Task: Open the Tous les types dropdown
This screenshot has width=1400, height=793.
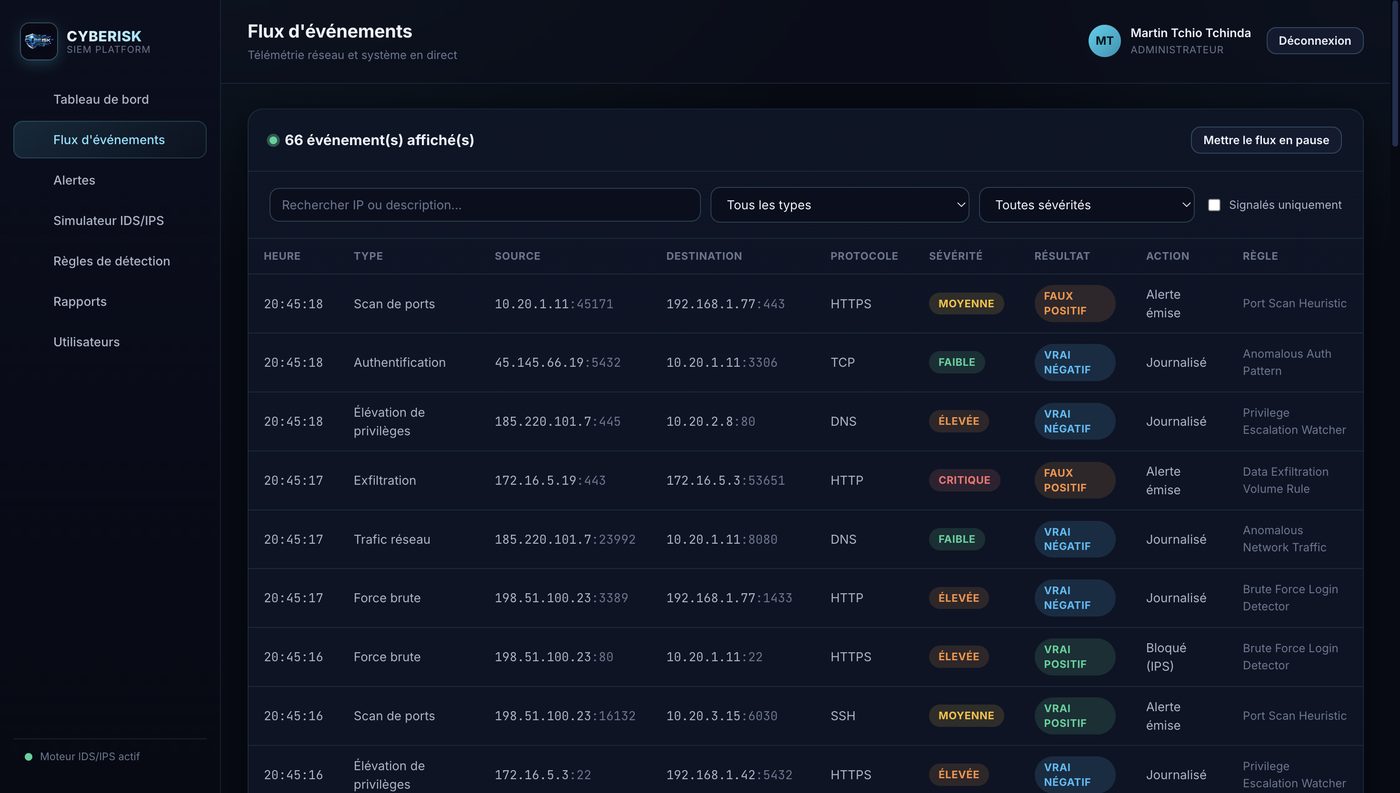Action: point(839,205)
